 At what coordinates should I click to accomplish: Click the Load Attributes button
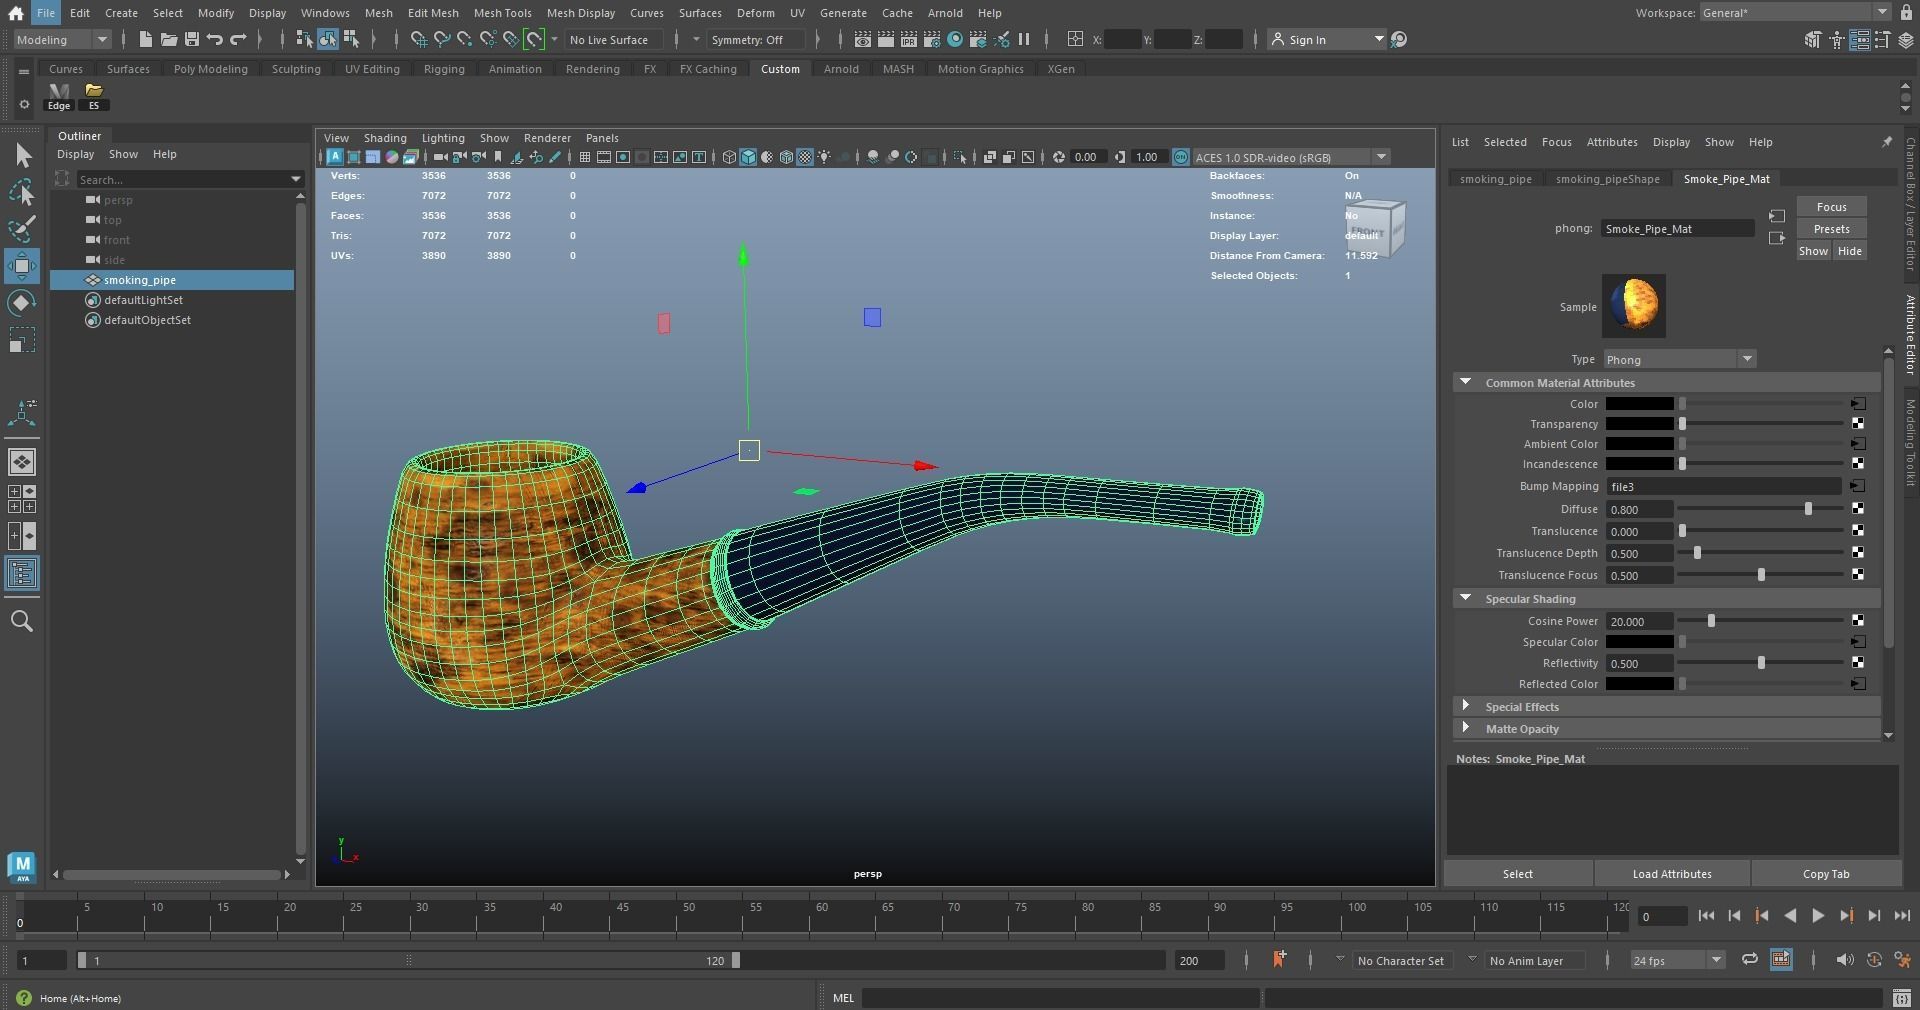(x=1672, y=874)
